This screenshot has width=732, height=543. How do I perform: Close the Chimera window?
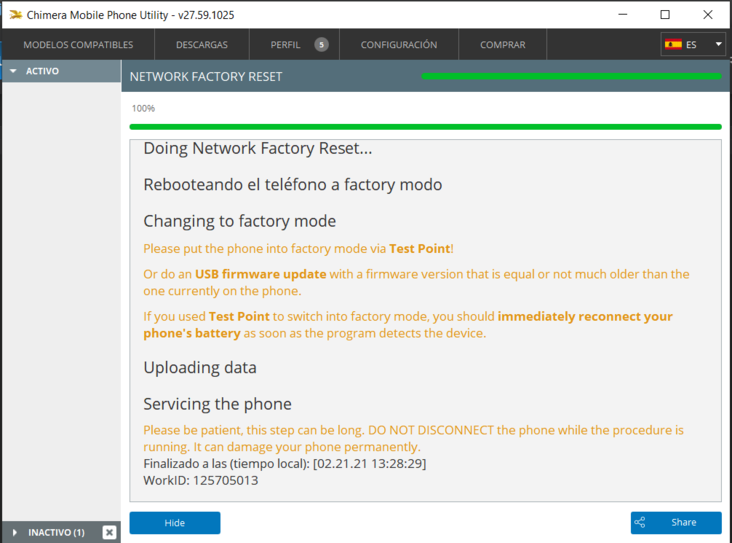pos(708,14)
